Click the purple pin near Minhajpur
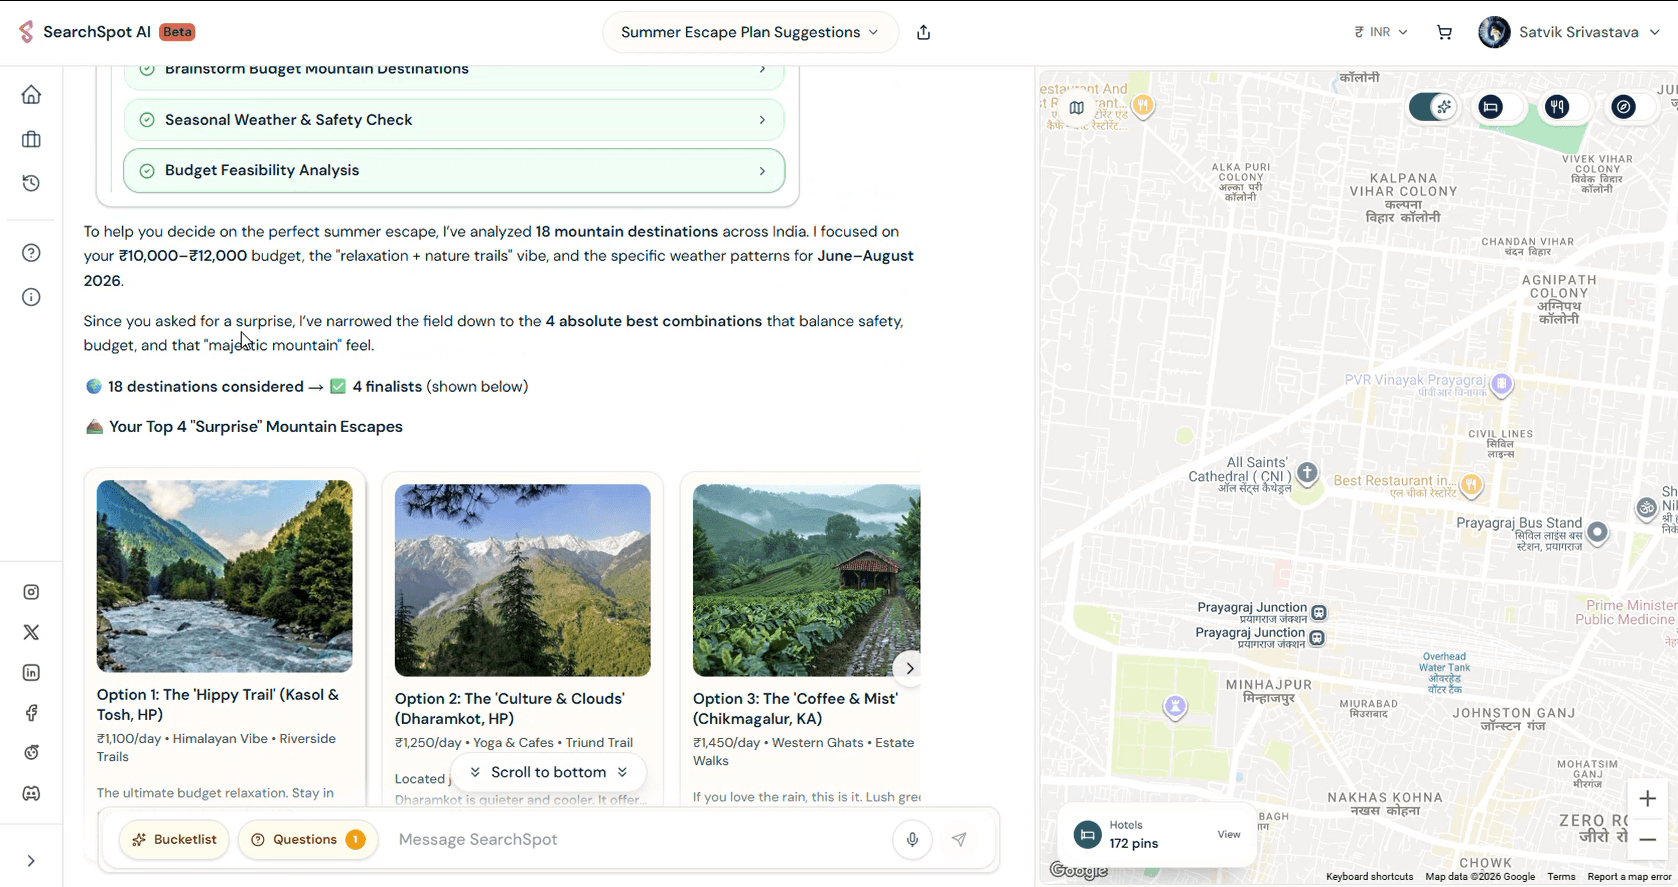 coord(1175,707)
